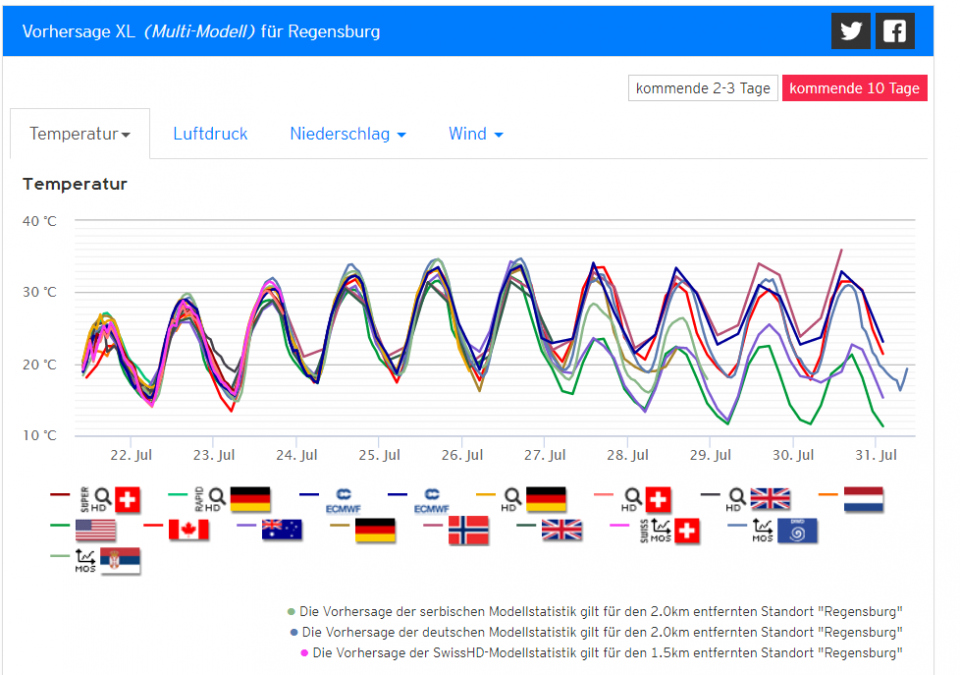960x675 pixels.
Task: Share forecast via Facebook icon
Action: (x=895, y=31)
